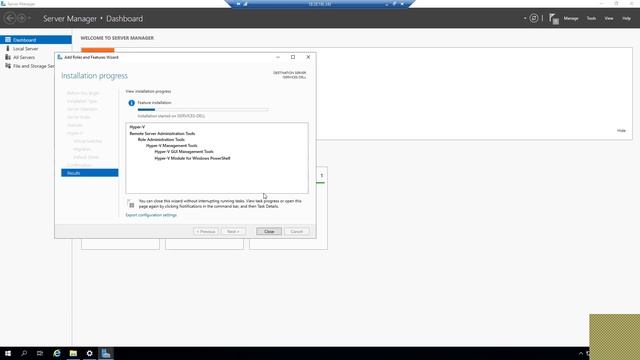Open the notifications flag icon
The image size is (640, 360).
pyautogui.click(x=553, y=18)
